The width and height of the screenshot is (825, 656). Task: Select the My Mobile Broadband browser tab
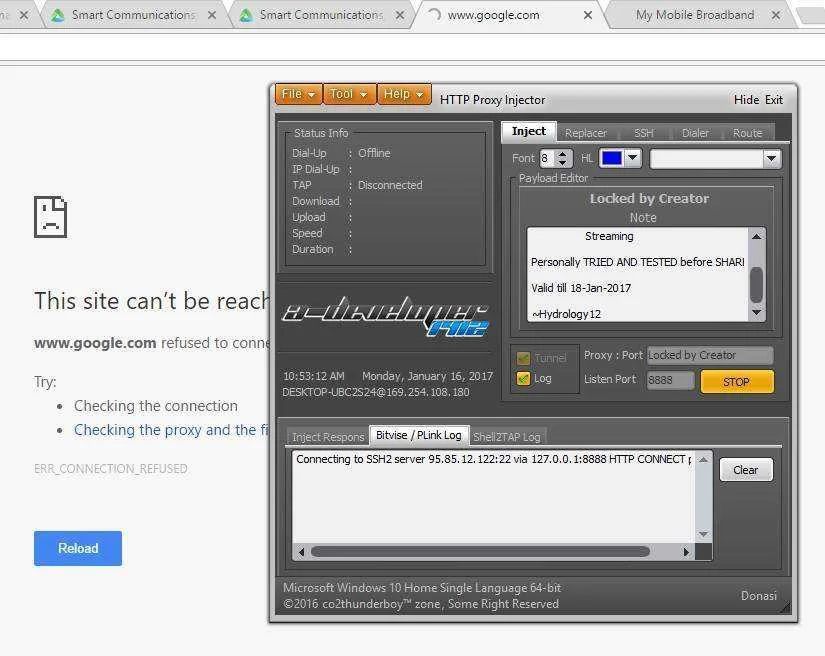(695, 15)
